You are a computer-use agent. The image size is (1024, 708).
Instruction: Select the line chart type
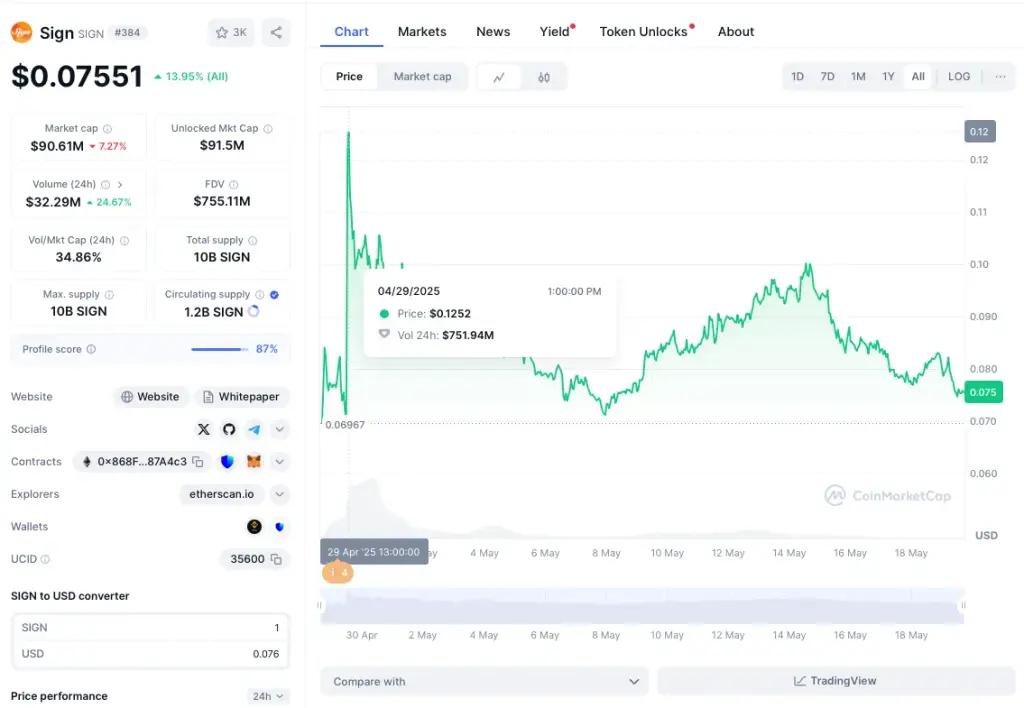pyautogui.click(x=499, y=77)
